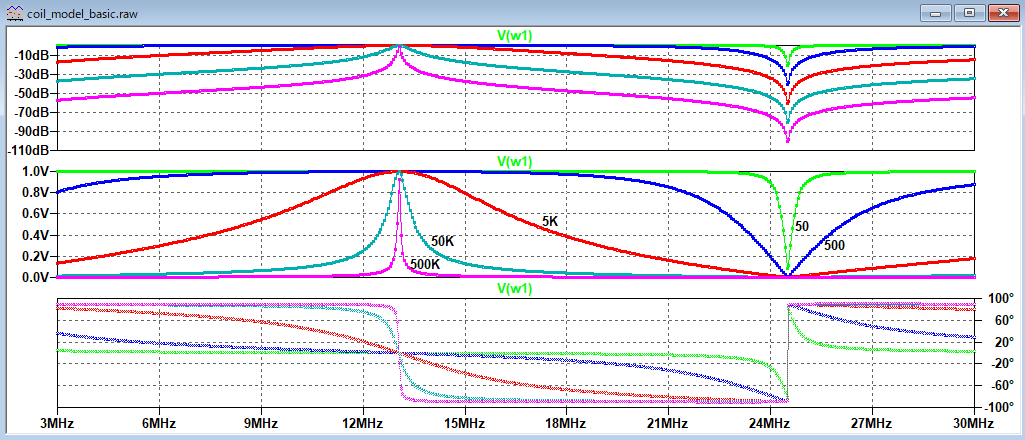Click the V(w1) label in middle pane
The image size is (1025, 440).
(515, 161)
